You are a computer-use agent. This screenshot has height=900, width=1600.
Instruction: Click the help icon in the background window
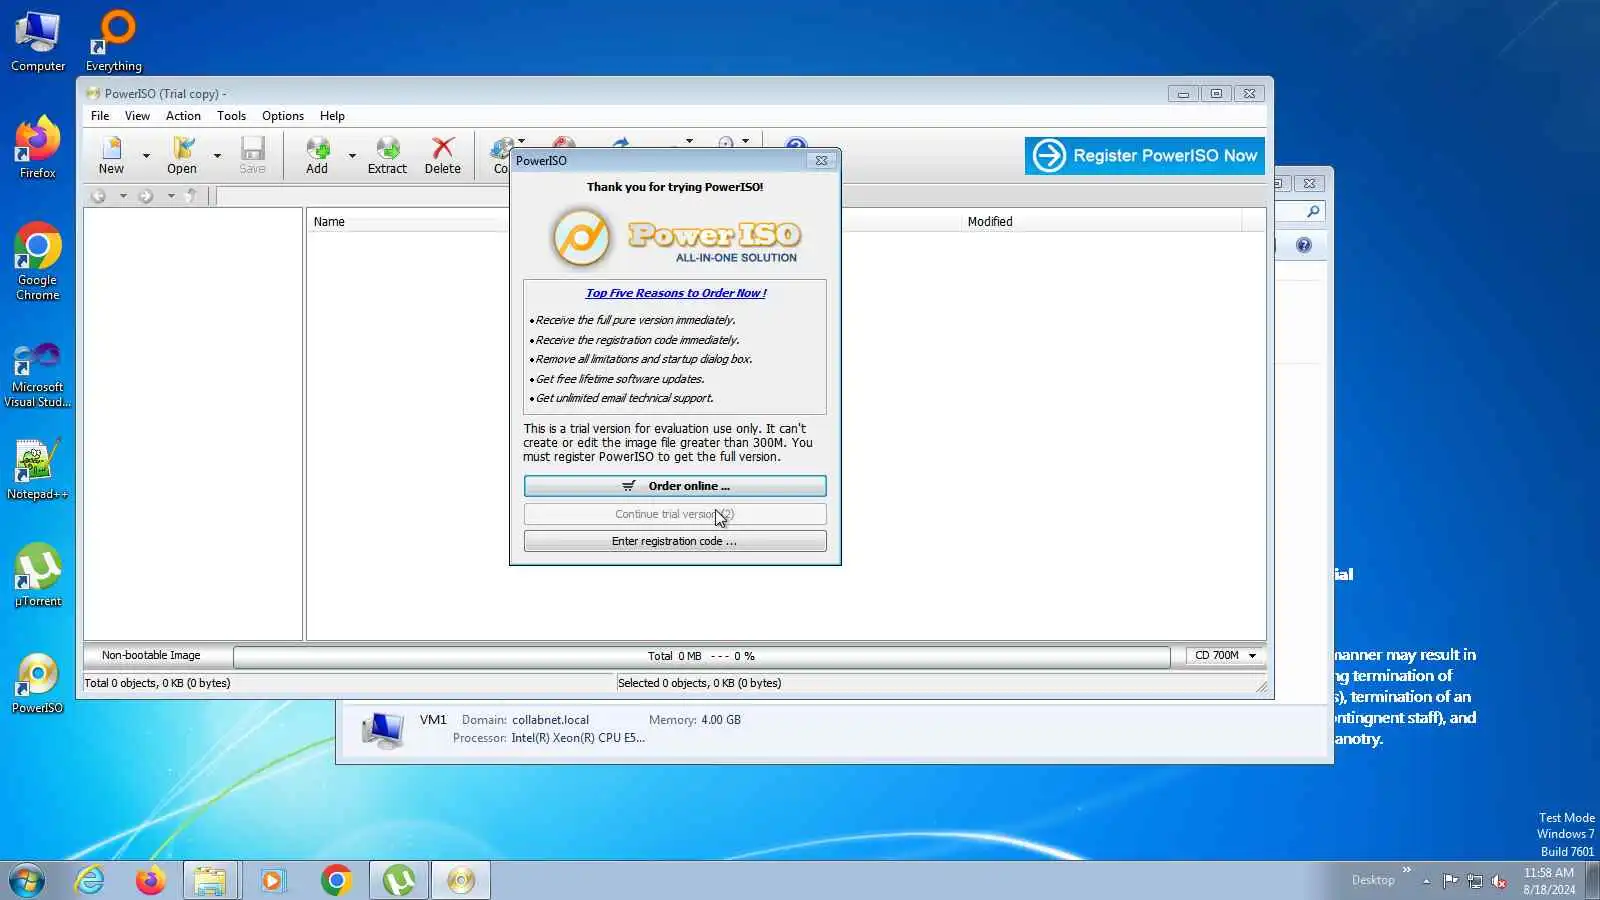1304,245
